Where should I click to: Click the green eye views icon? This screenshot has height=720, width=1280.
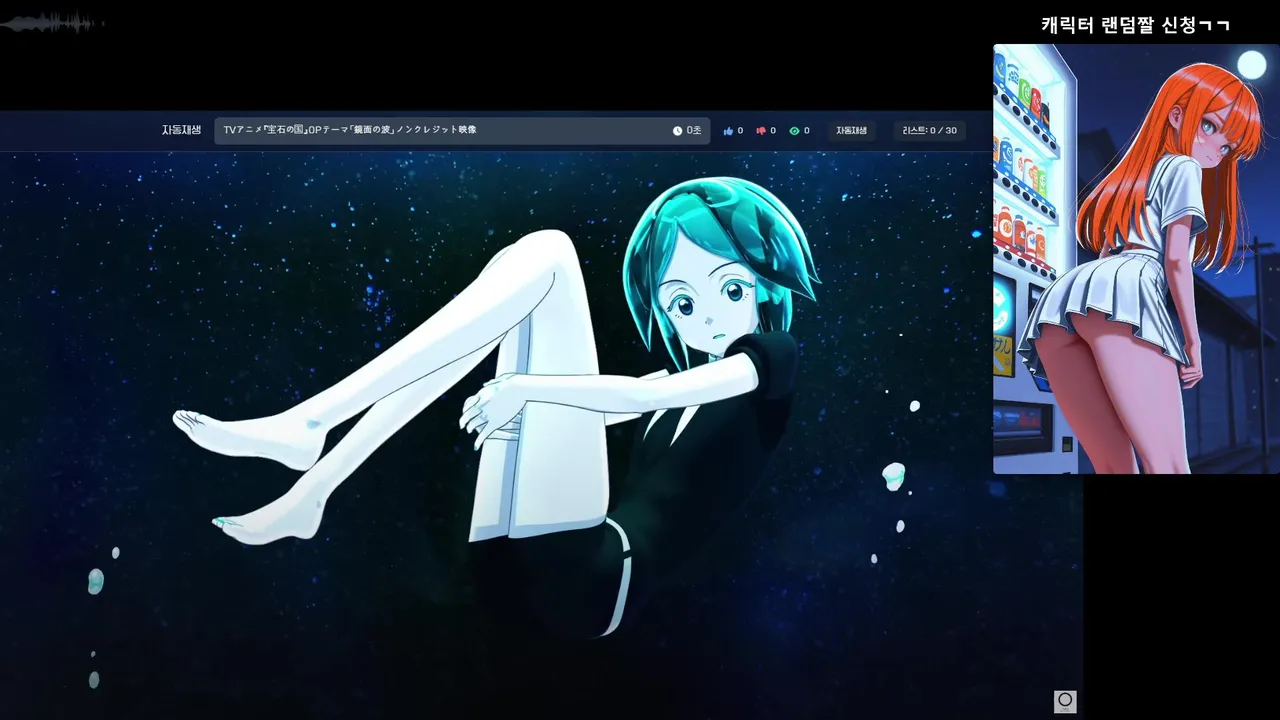(794, 131)
